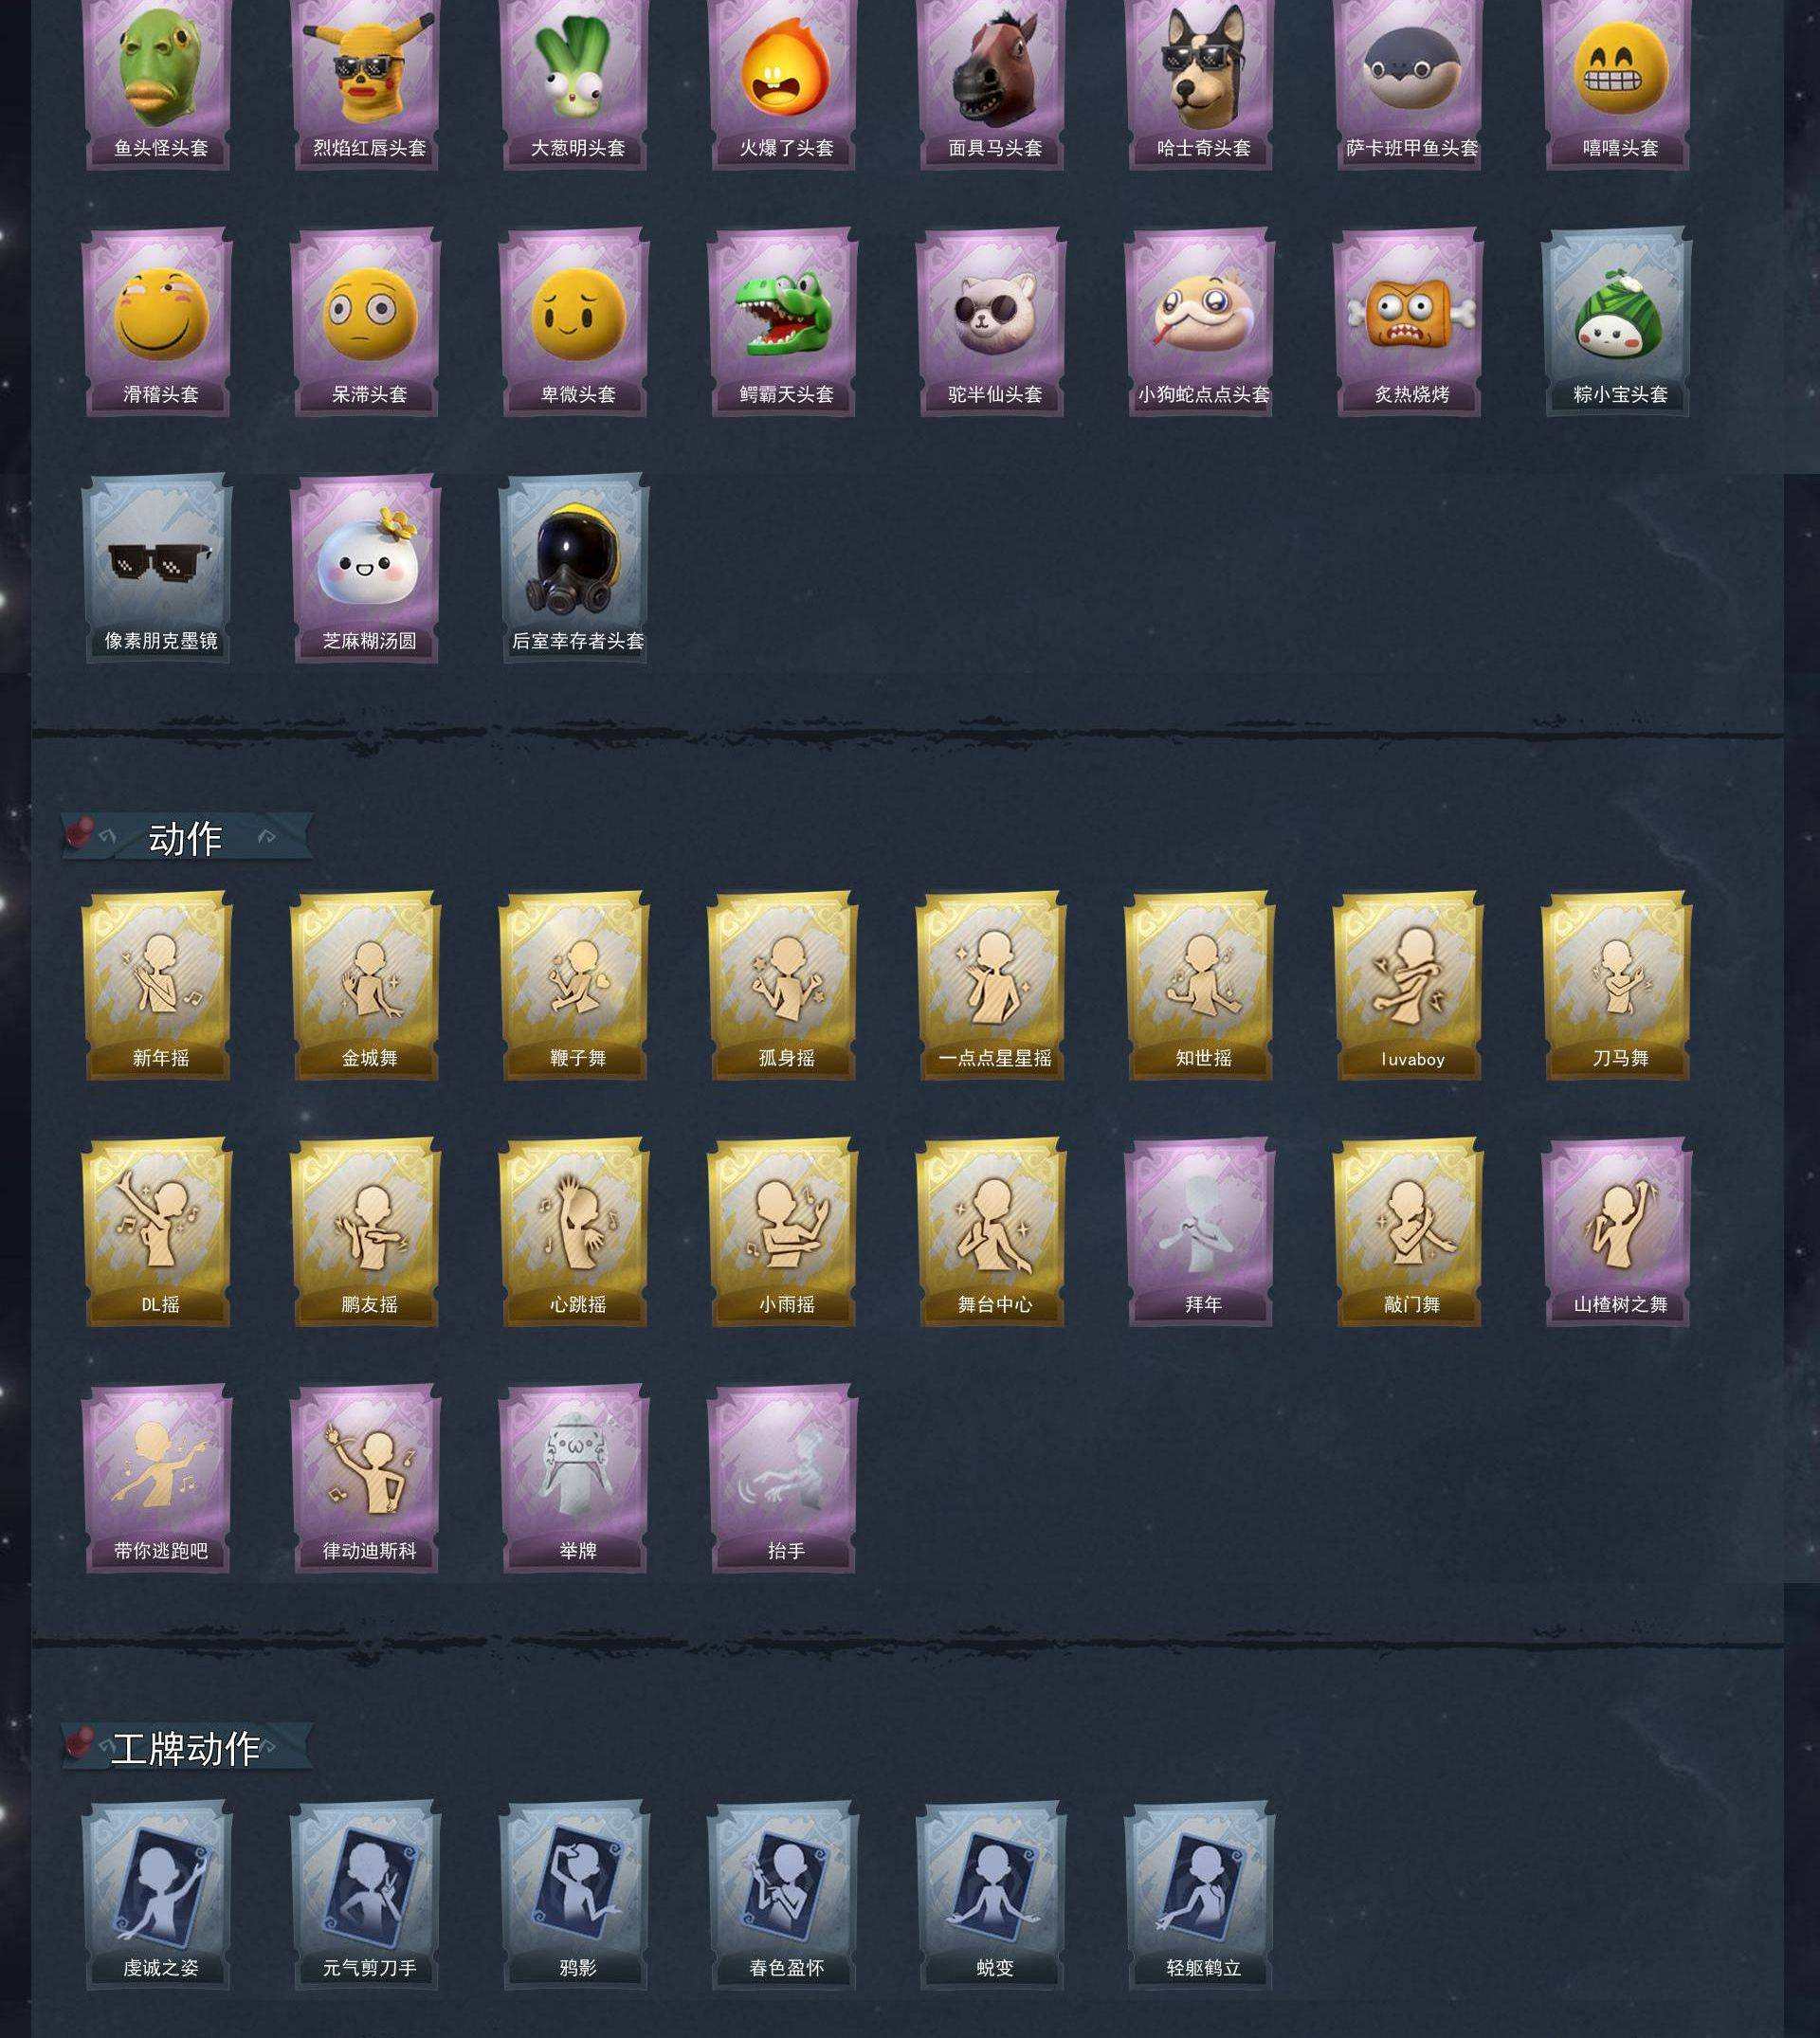This screenshot has height=2038, width=1820.
Task: Select the 粽小宝头套 green dumpling mask
Action: 1617,322
